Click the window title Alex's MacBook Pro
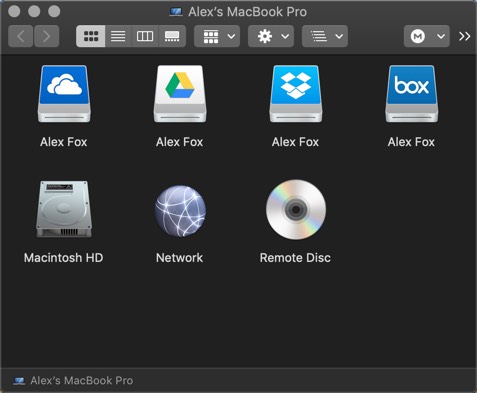 point(248,12)
